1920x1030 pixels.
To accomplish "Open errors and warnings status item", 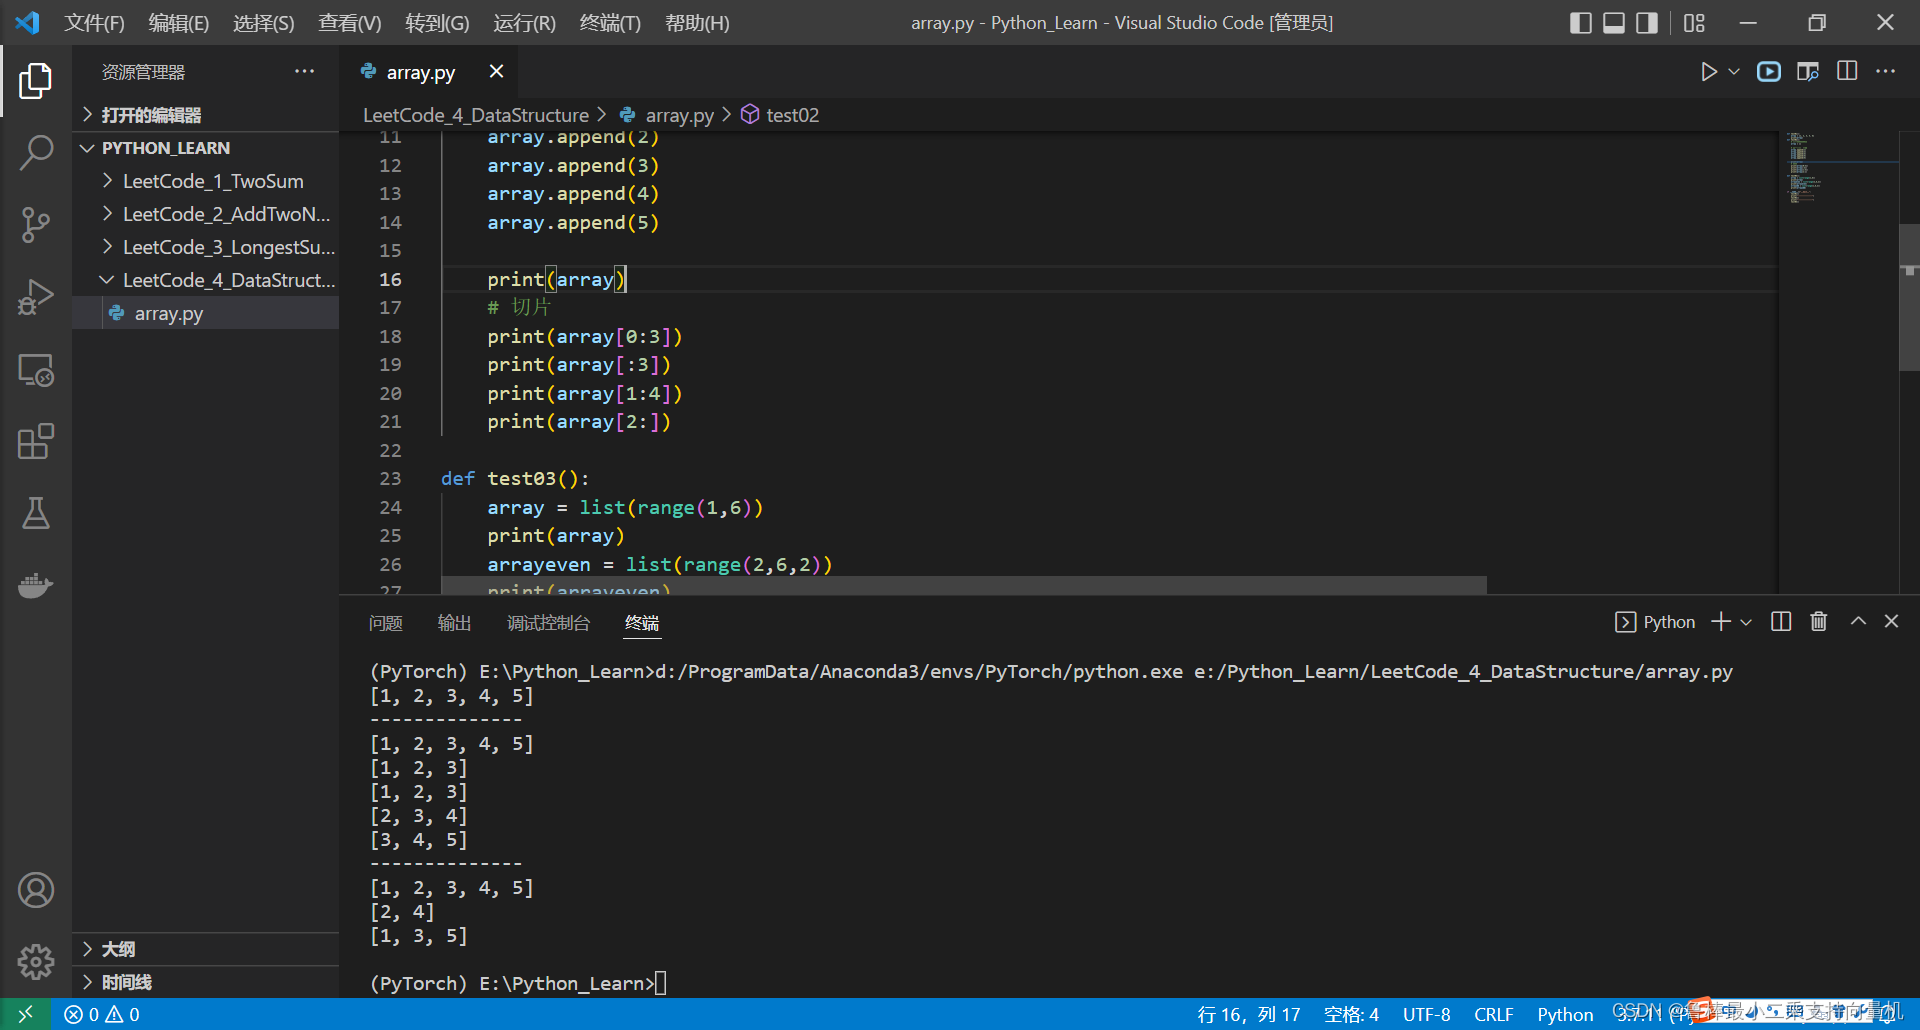I will click(x=102, y=1014).
